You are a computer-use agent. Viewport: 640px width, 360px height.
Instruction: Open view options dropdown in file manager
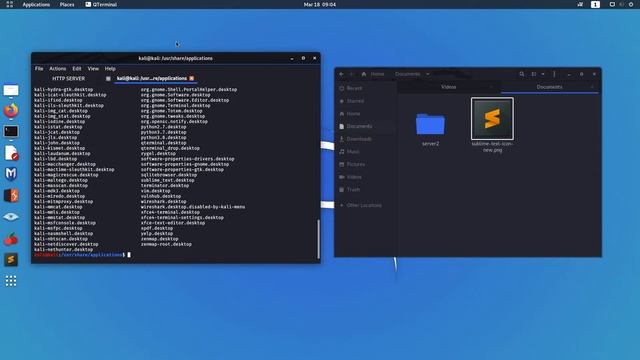tap(543, 74)
